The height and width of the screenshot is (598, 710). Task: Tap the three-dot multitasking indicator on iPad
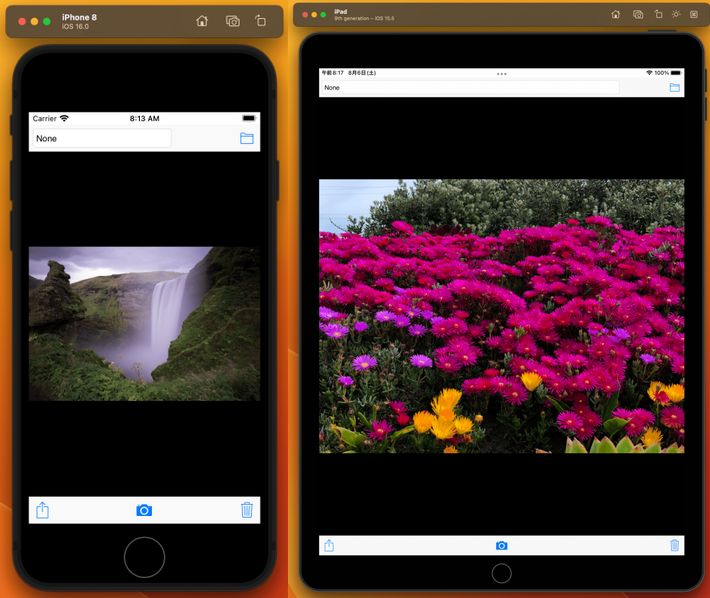coord(502,74)
